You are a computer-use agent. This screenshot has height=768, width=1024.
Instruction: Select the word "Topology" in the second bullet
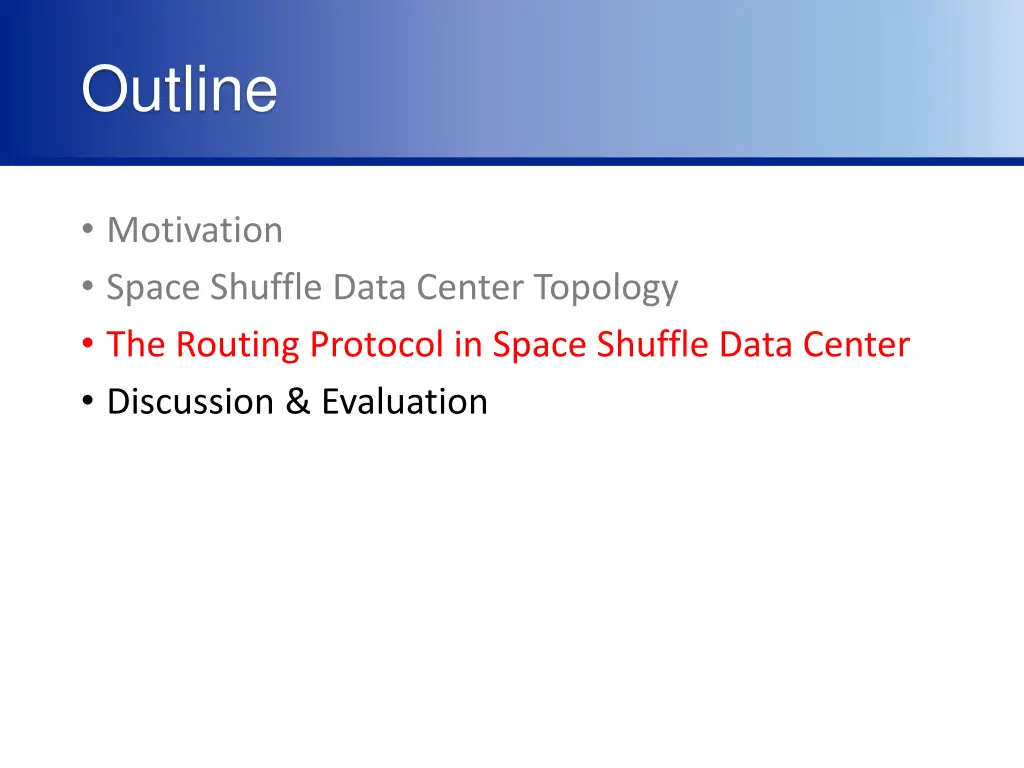606,288
